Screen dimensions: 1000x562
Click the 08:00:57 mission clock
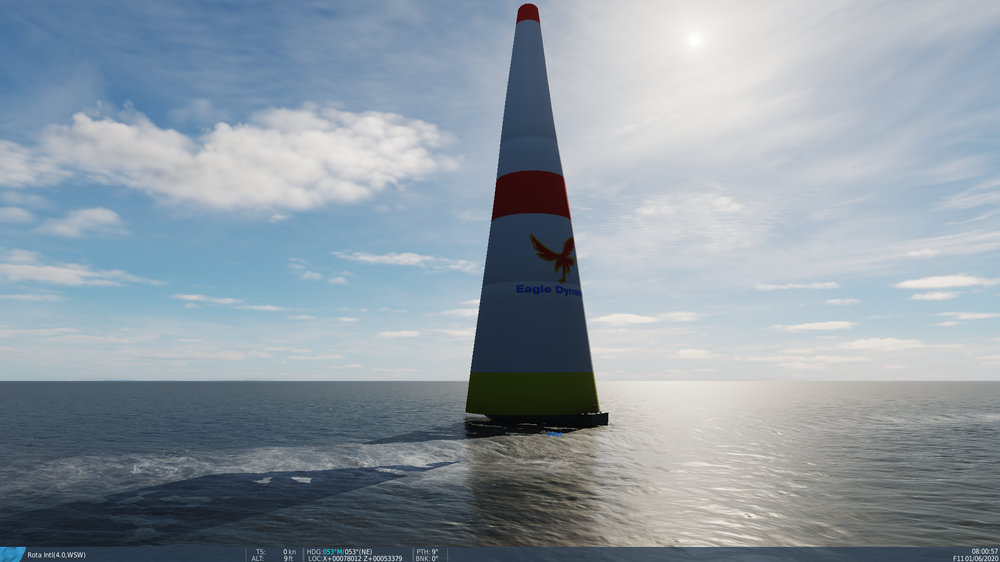(985, 551)
